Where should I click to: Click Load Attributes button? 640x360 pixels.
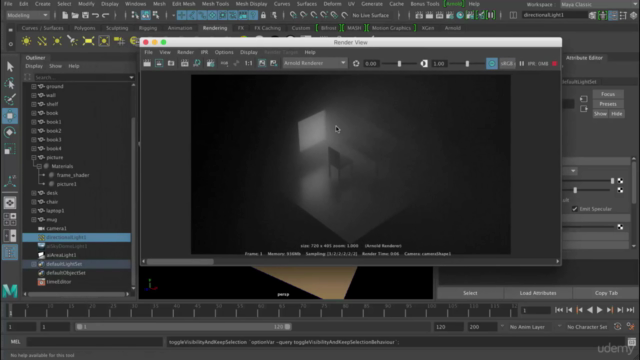click(538, 293)
